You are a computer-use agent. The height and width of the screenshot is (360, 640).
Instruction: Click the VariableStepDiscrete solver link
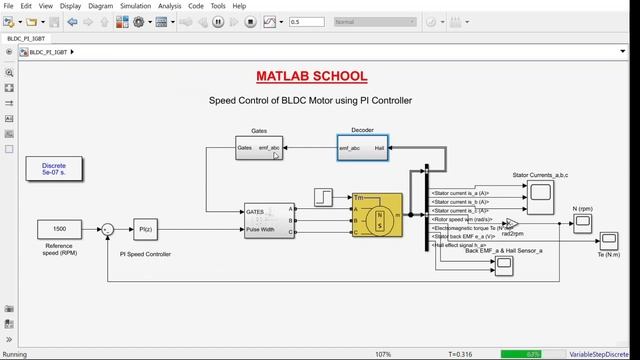(599, 354)
